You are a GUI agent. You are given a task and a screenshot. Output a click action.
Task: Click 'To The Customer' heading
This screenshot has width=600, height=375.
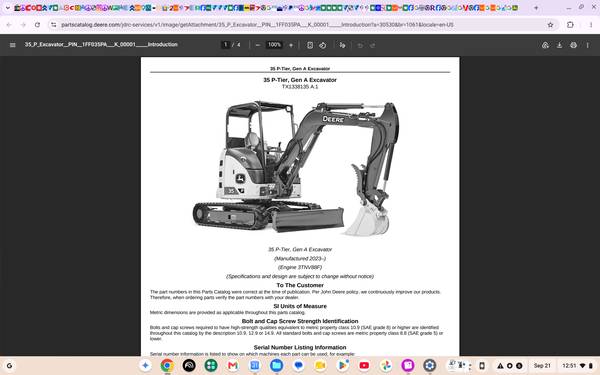(x=300, y=285)
